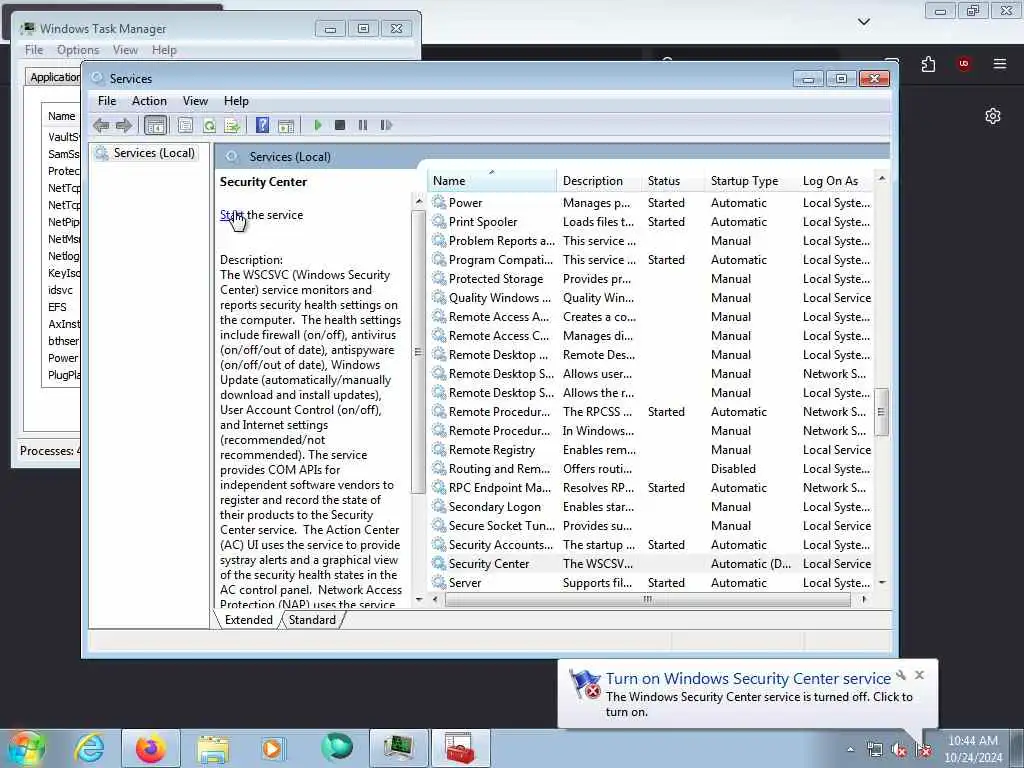Sort by the Log On As column header
Image resolution: width=1024 pixels, height=768 pixels.
coord(836,181)
